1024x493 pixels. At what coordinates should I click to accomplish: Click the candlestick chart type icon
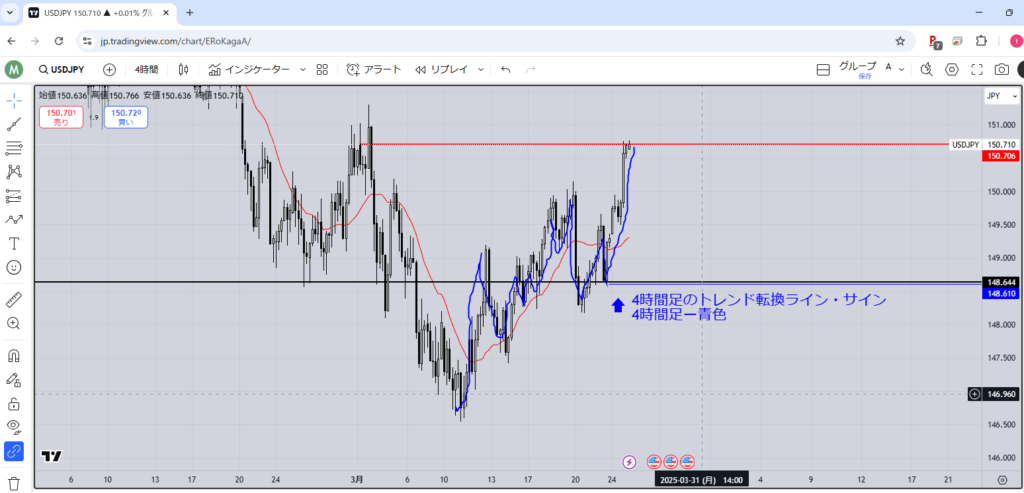tap(183, 70)
